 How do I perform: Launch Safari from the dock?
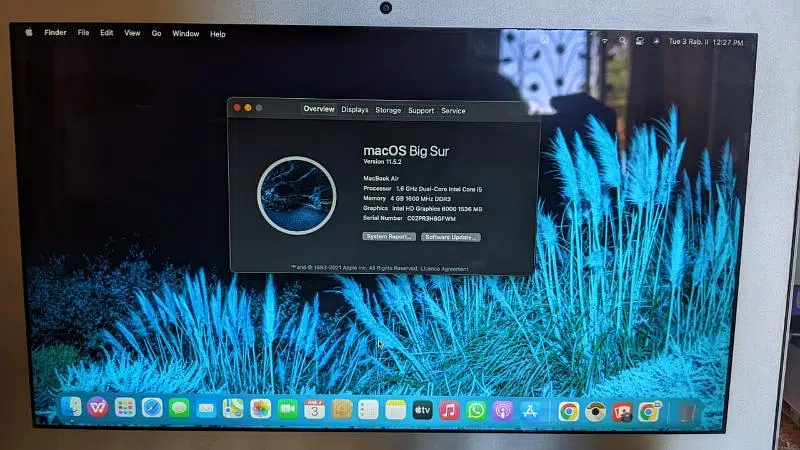pyautogui.click(x=152, y=407)
